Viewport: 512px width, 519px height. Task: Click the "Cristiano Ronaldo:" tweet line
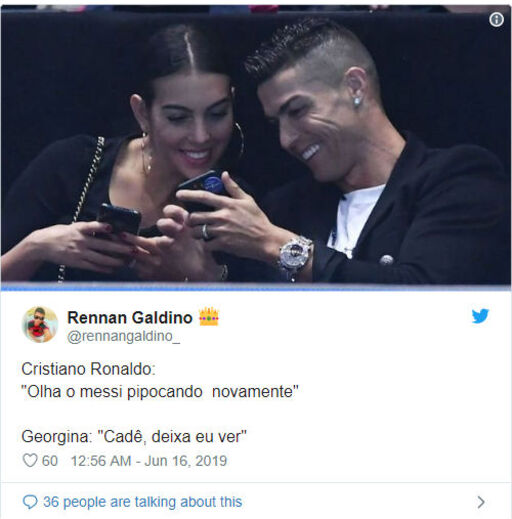[x=88, y=369]
